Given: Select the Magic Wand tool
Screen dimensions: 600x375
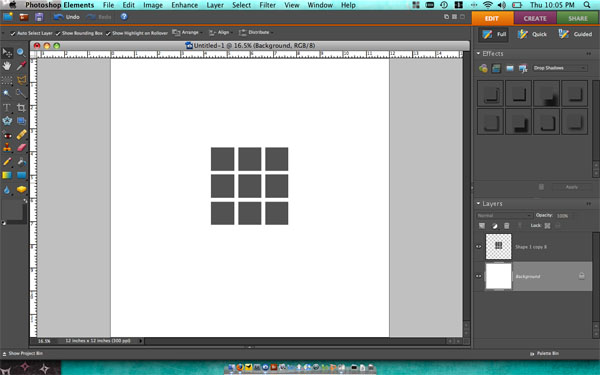Looking at the screenshot, I should click(x=7, y=93).
